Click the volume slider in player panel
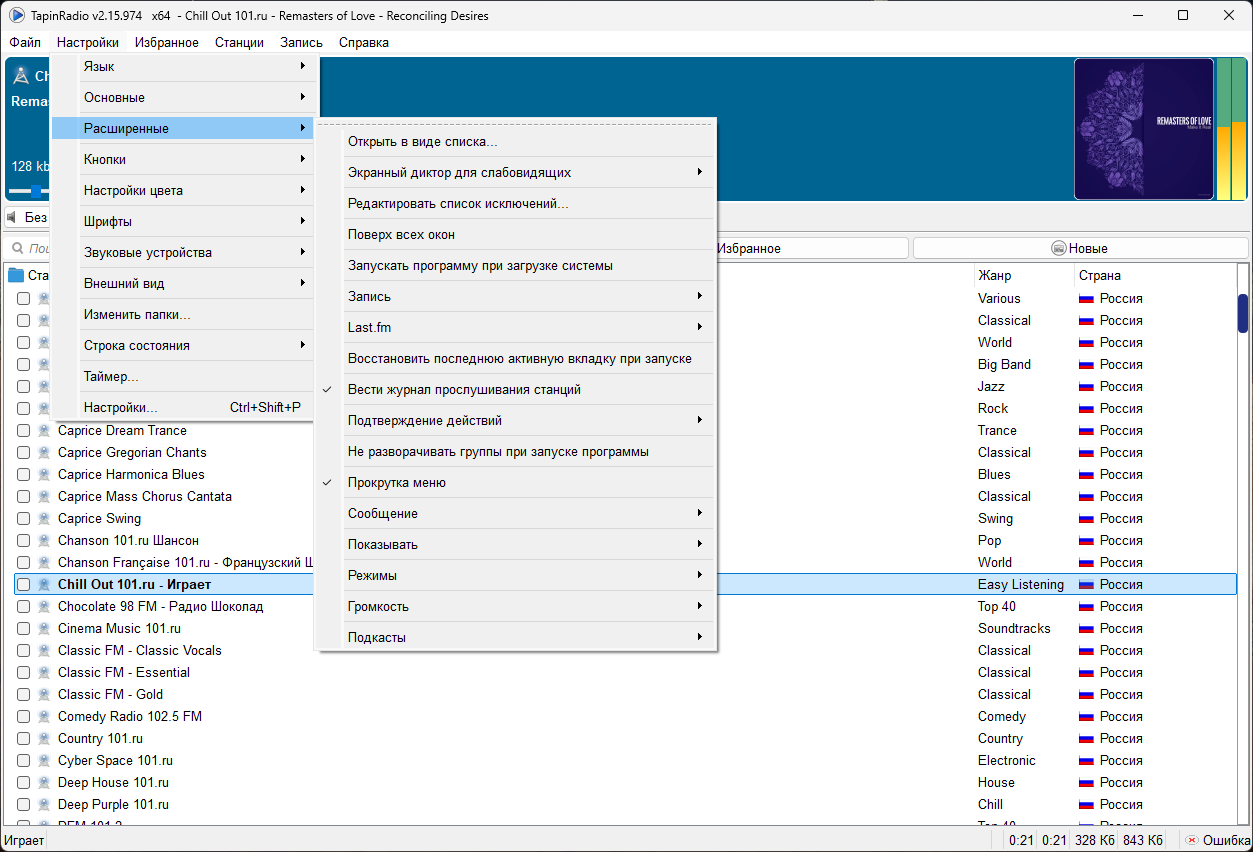1253x852 pixels. point(30,191)
